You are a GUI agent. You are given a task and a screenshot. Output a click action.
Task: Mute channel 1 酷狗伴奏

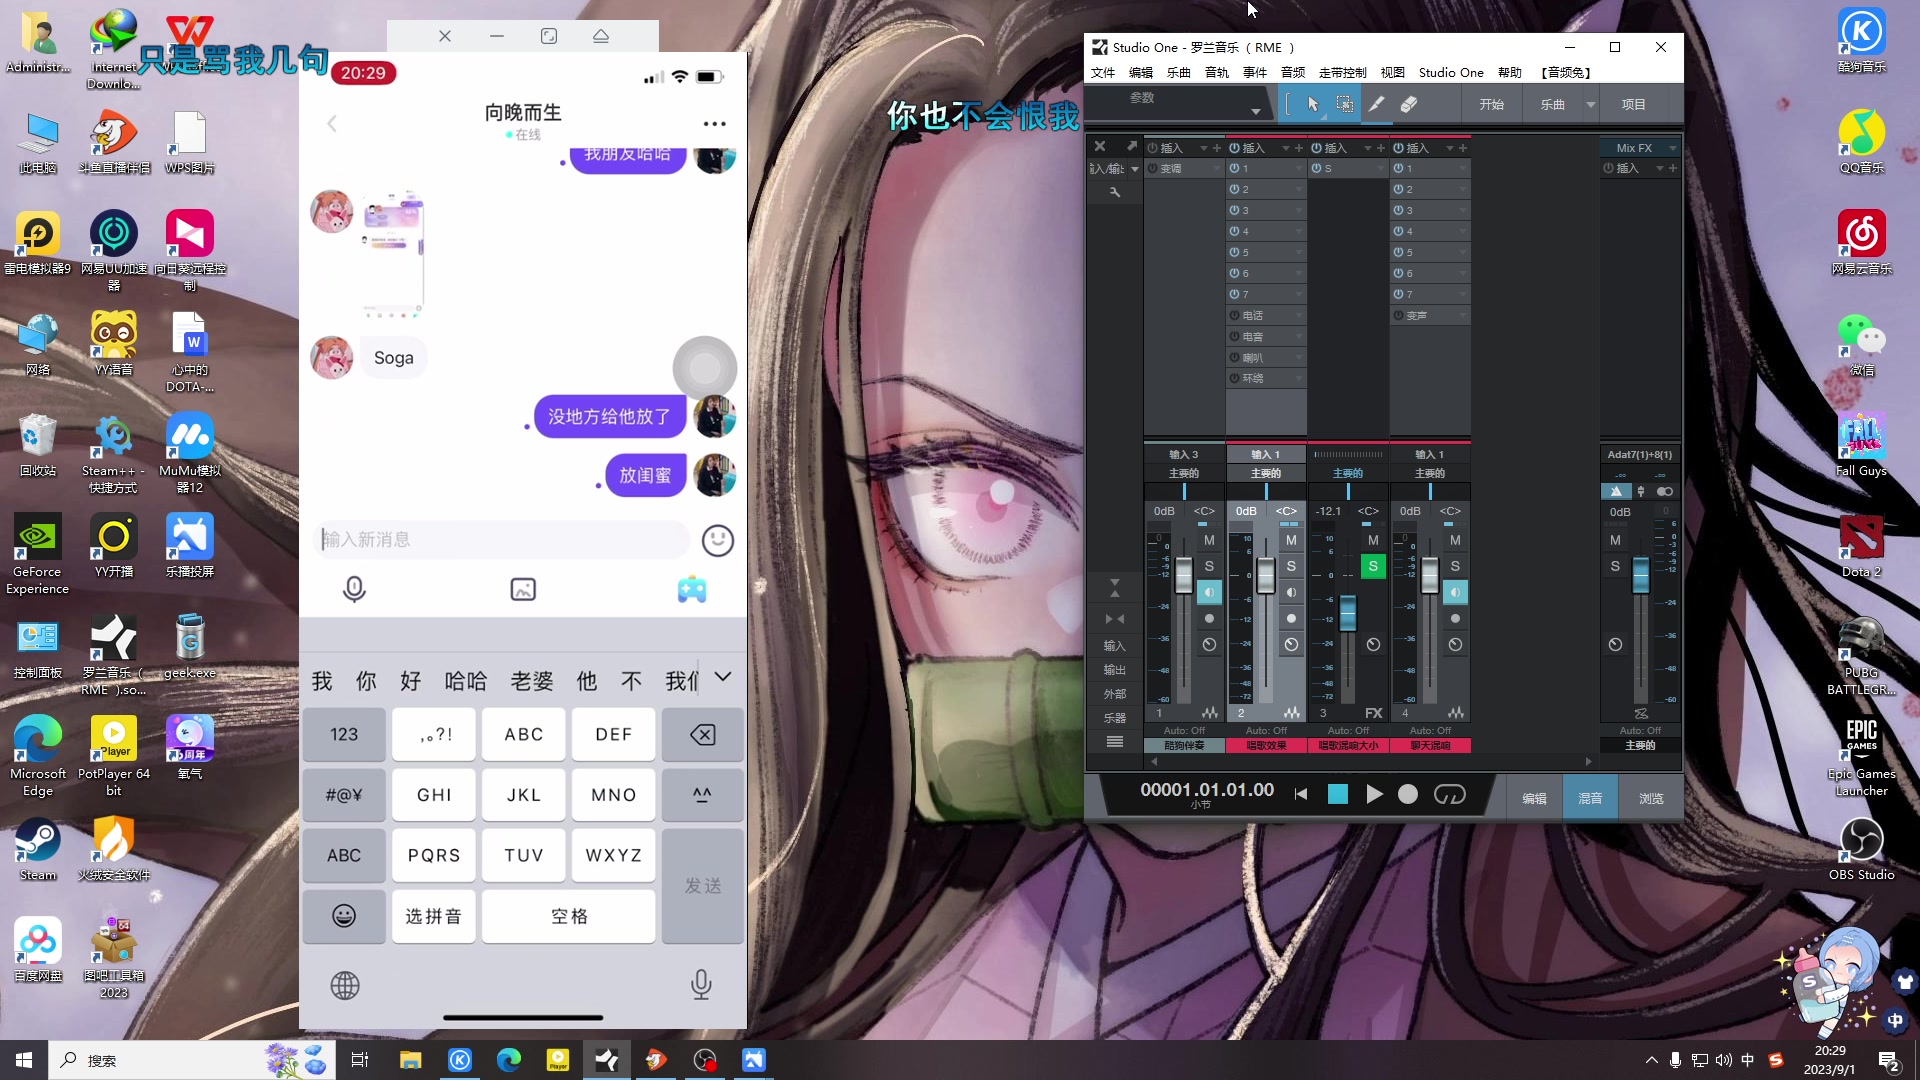point(1209,540)
